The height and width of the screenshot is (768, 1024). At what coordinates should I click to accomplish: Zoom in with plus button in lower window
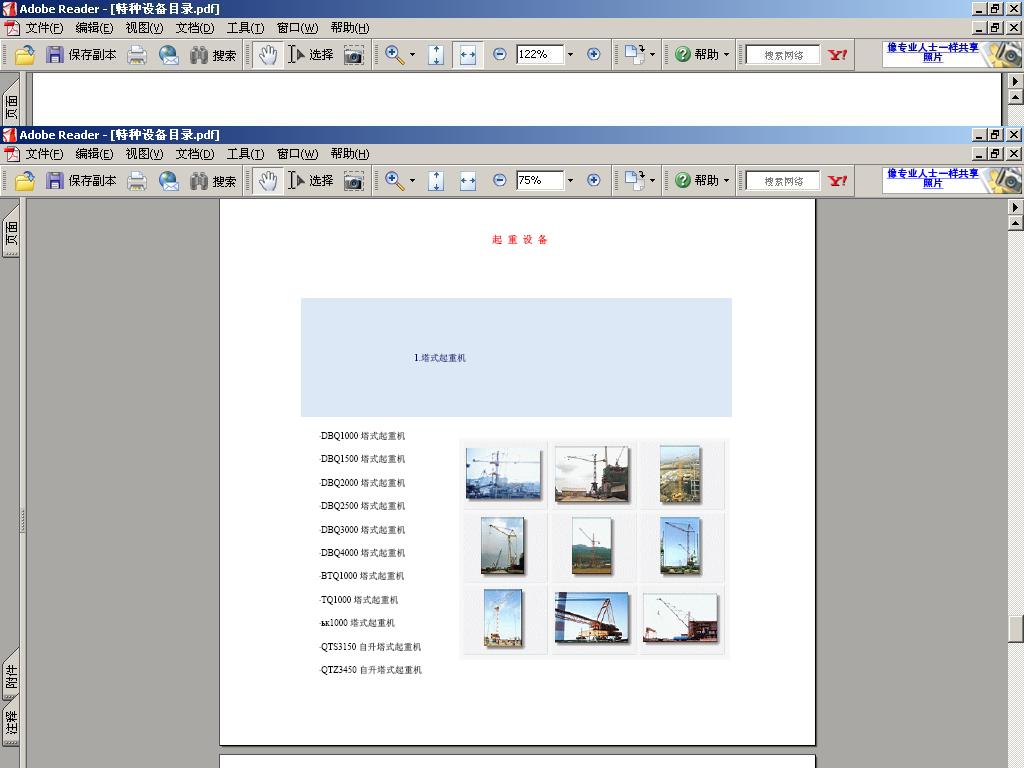594,180
